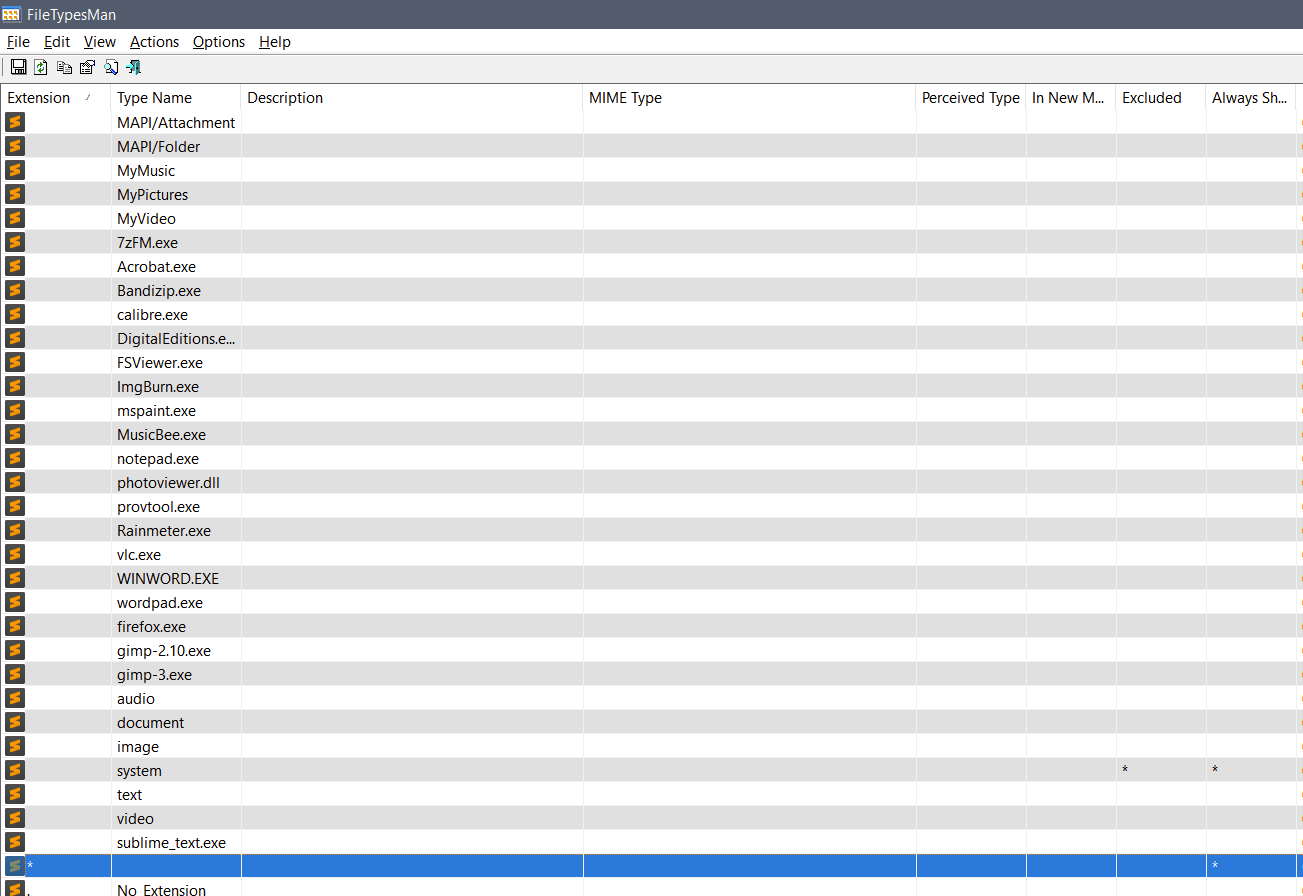Click the icon beside video row

coord(14,818)
